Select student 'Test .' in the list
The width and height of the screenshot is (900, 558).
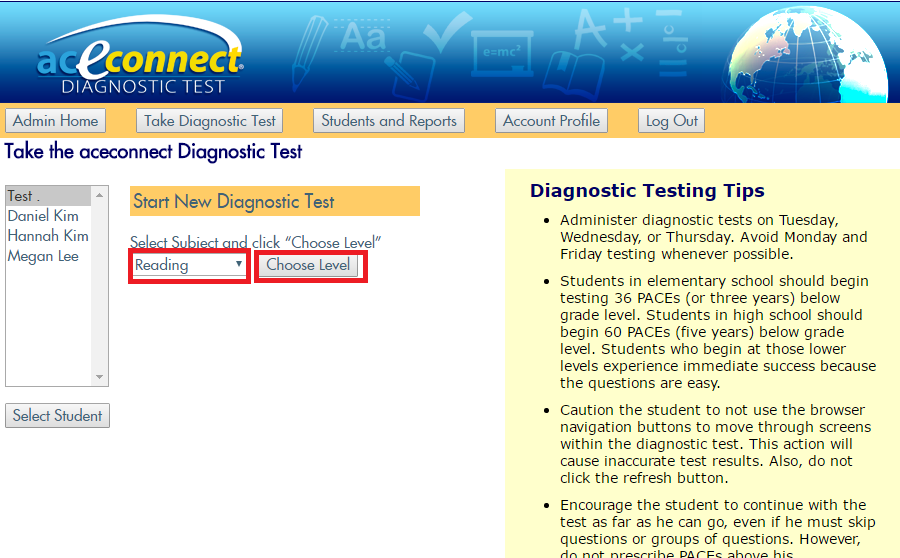click(48, 196)
